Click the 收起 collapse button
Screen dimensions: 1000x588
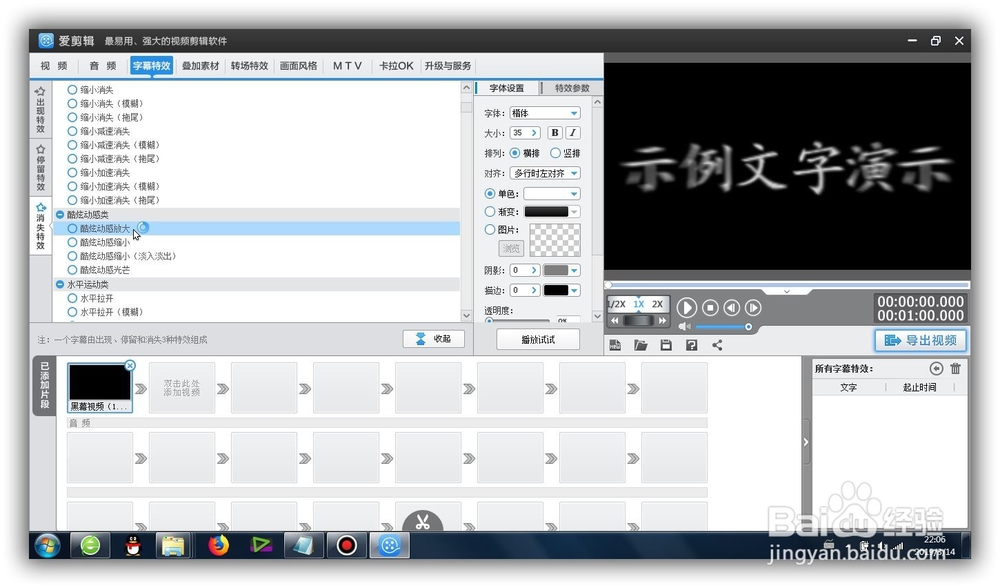[434, 339]
